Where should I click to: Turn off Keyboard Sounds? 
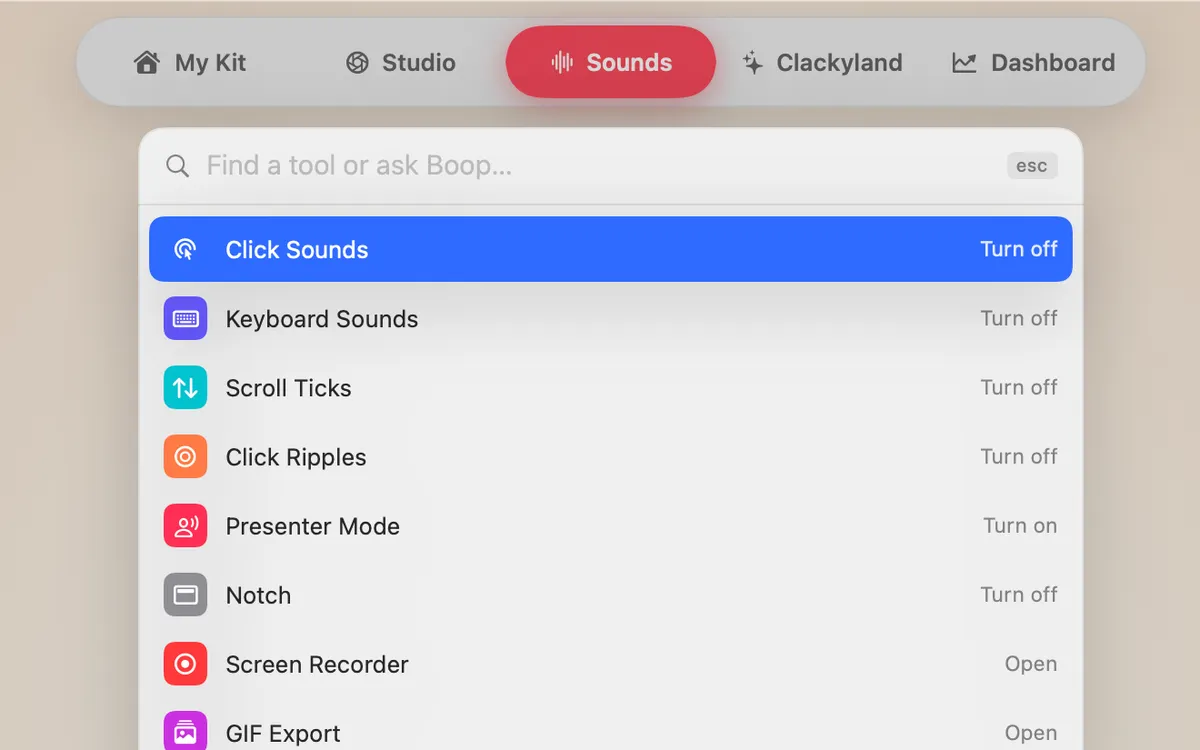click(x=1018, y=318)
